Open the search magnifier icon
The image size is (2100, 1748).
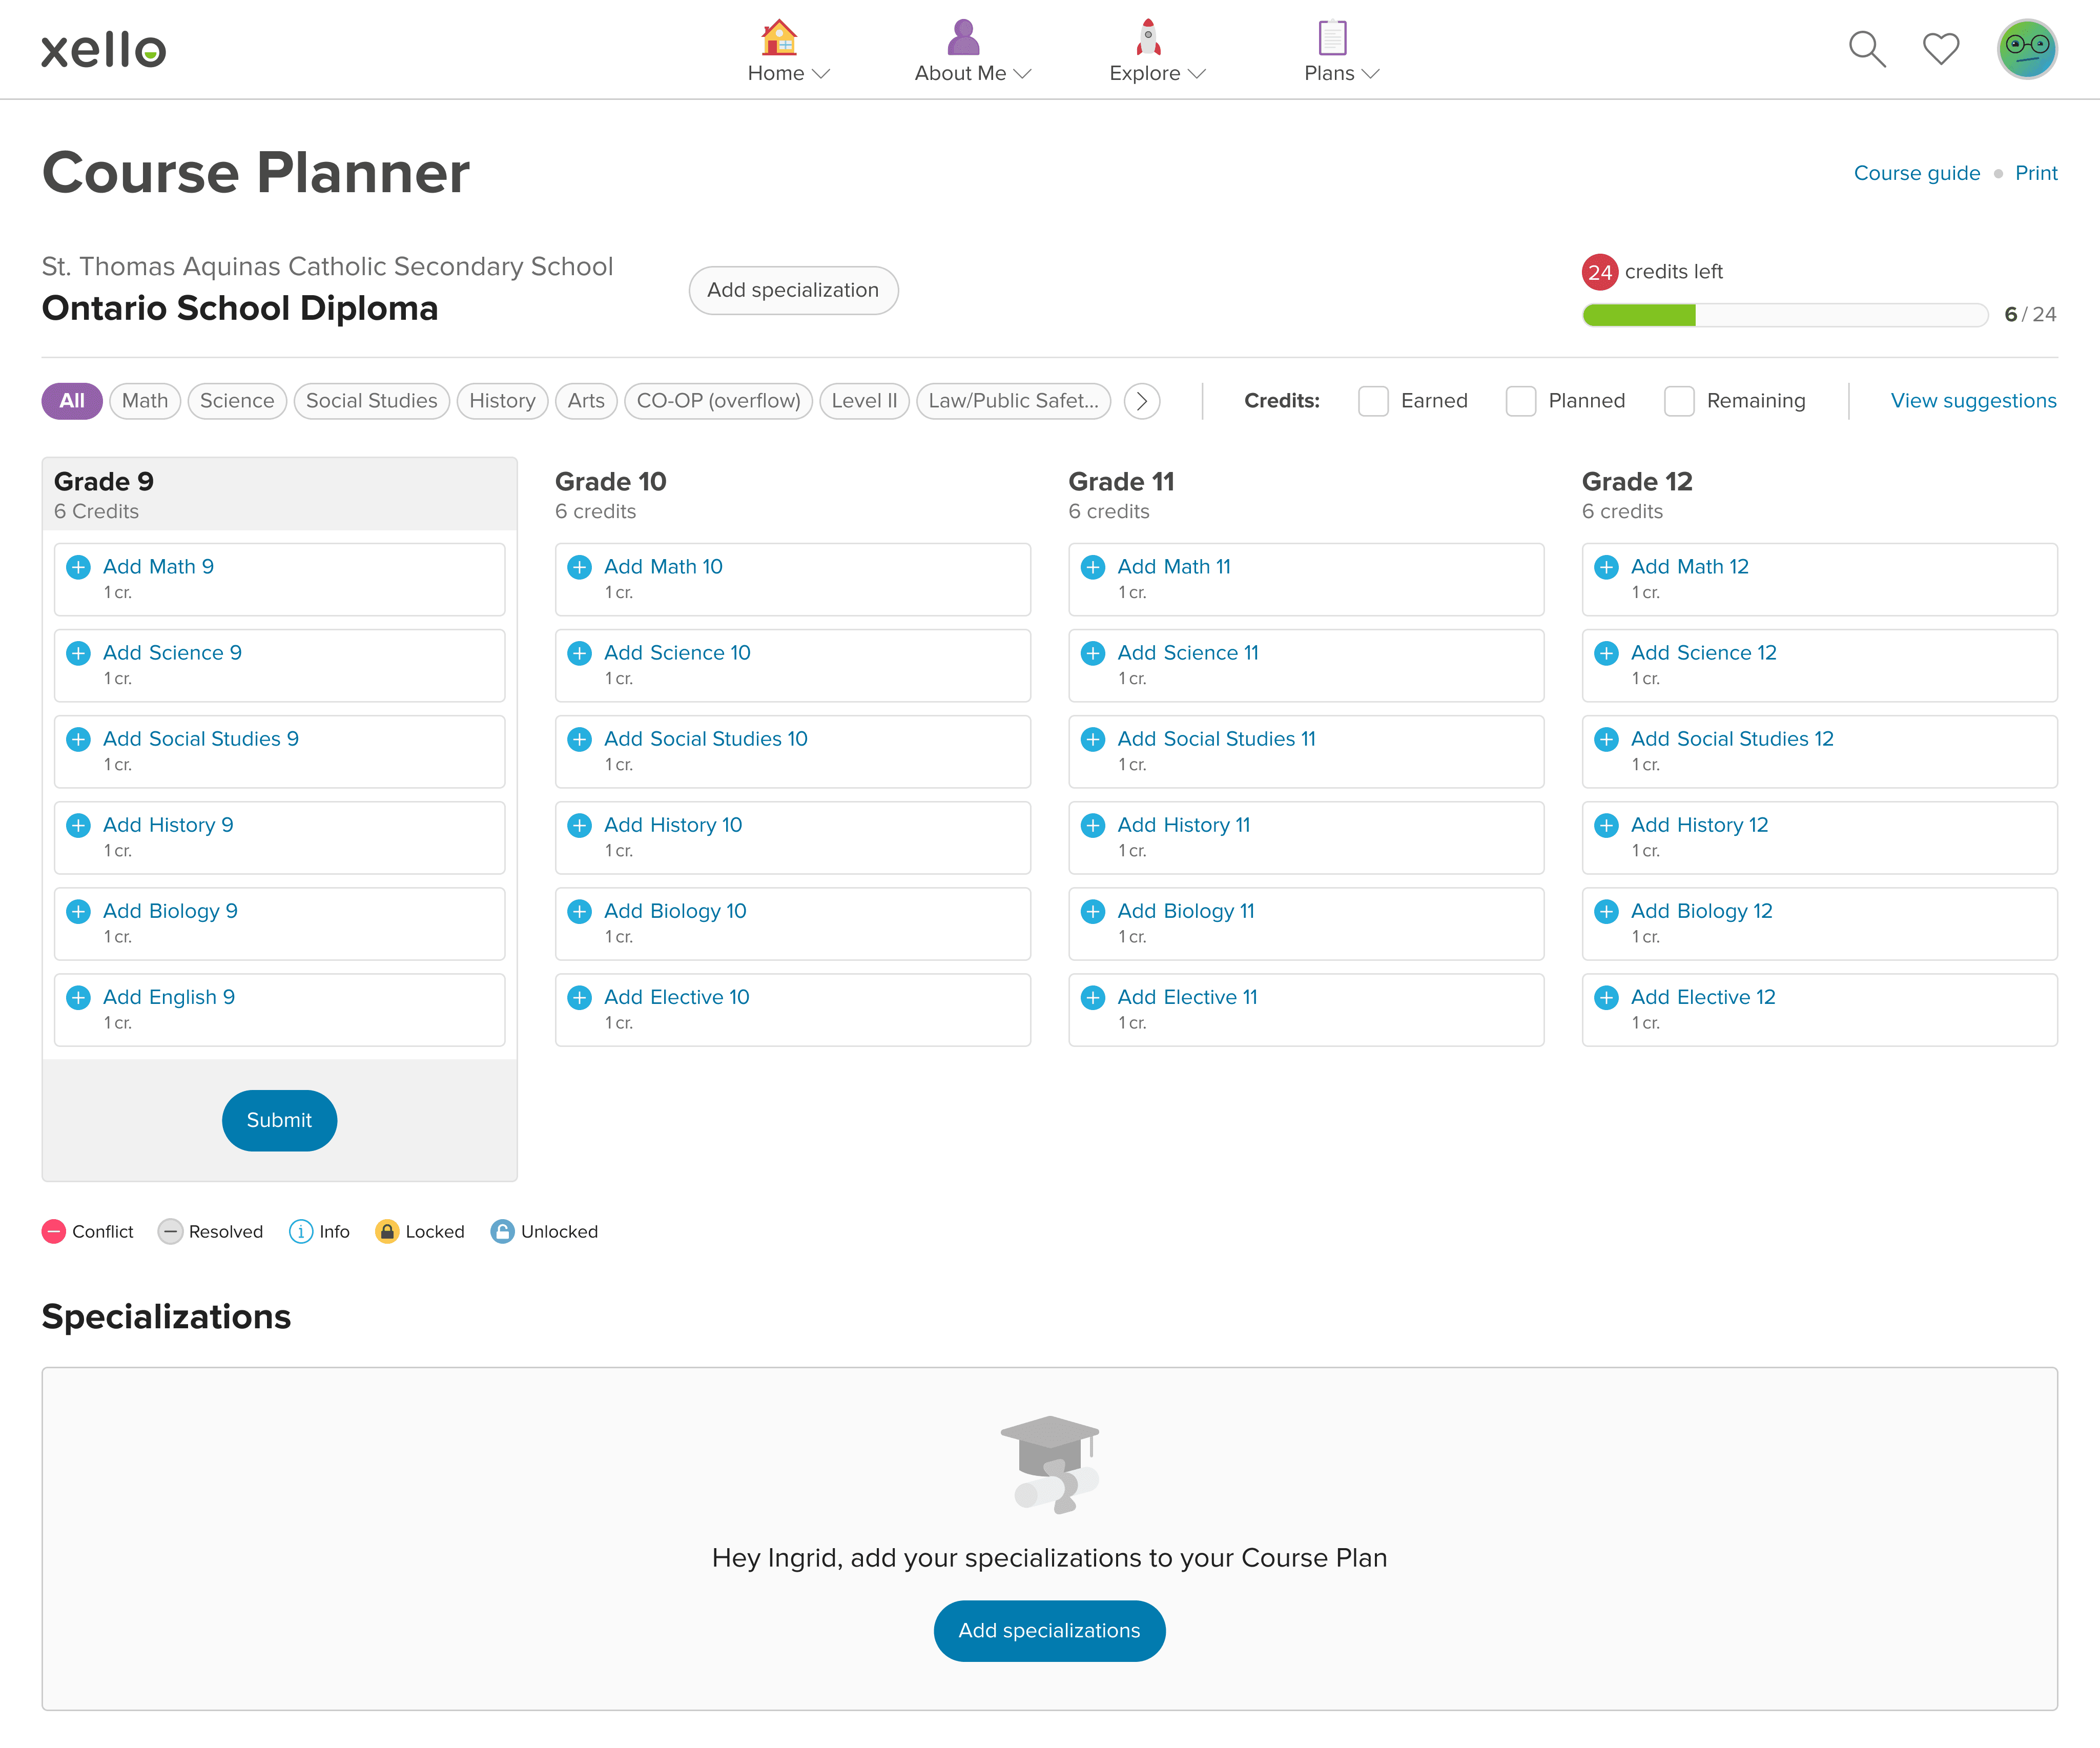pyautogui.click(x=1866, y=49)
